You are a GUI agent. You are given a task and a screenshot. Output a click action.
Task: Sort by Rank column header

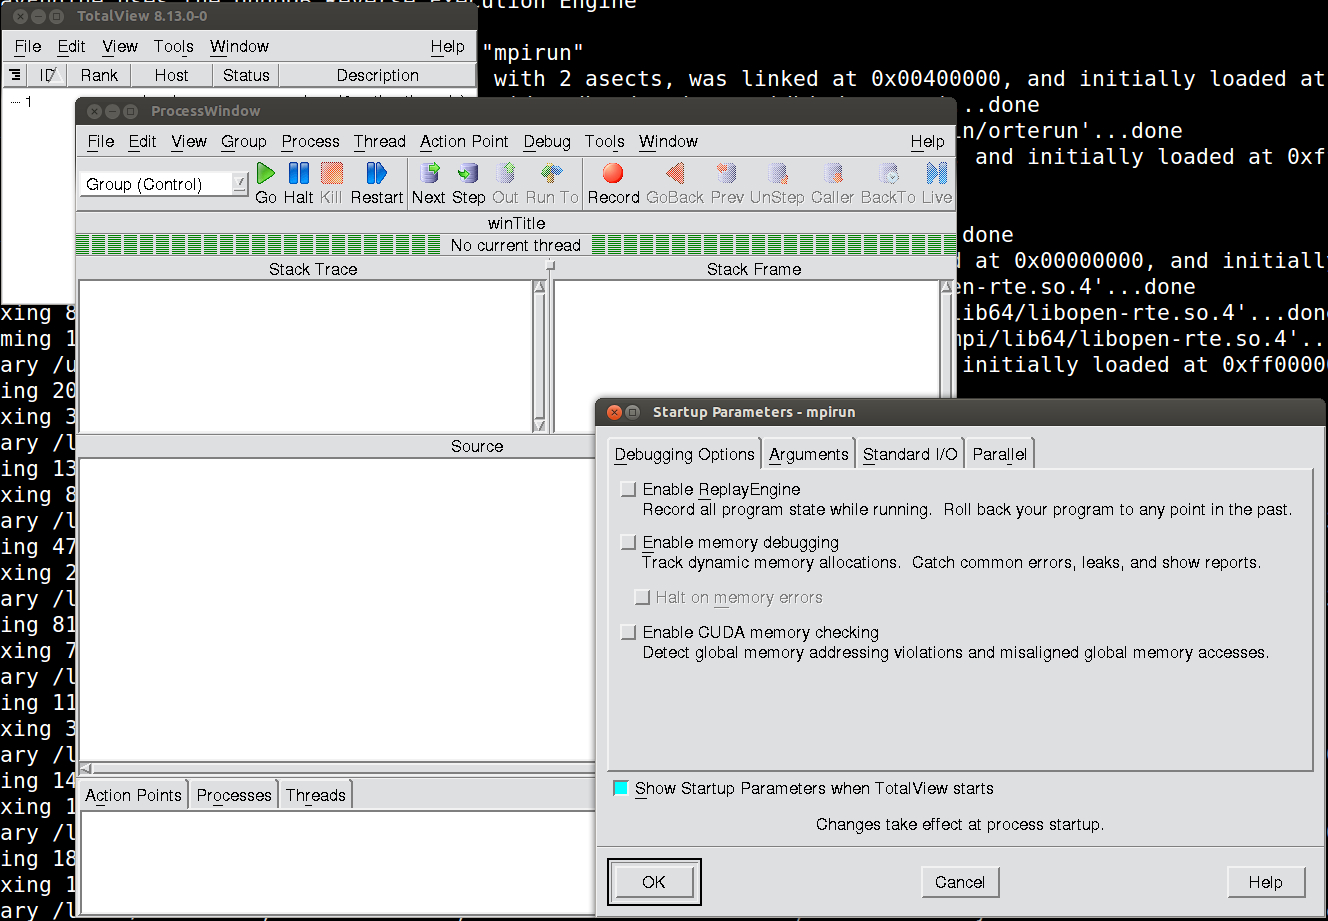click(99, 75)
